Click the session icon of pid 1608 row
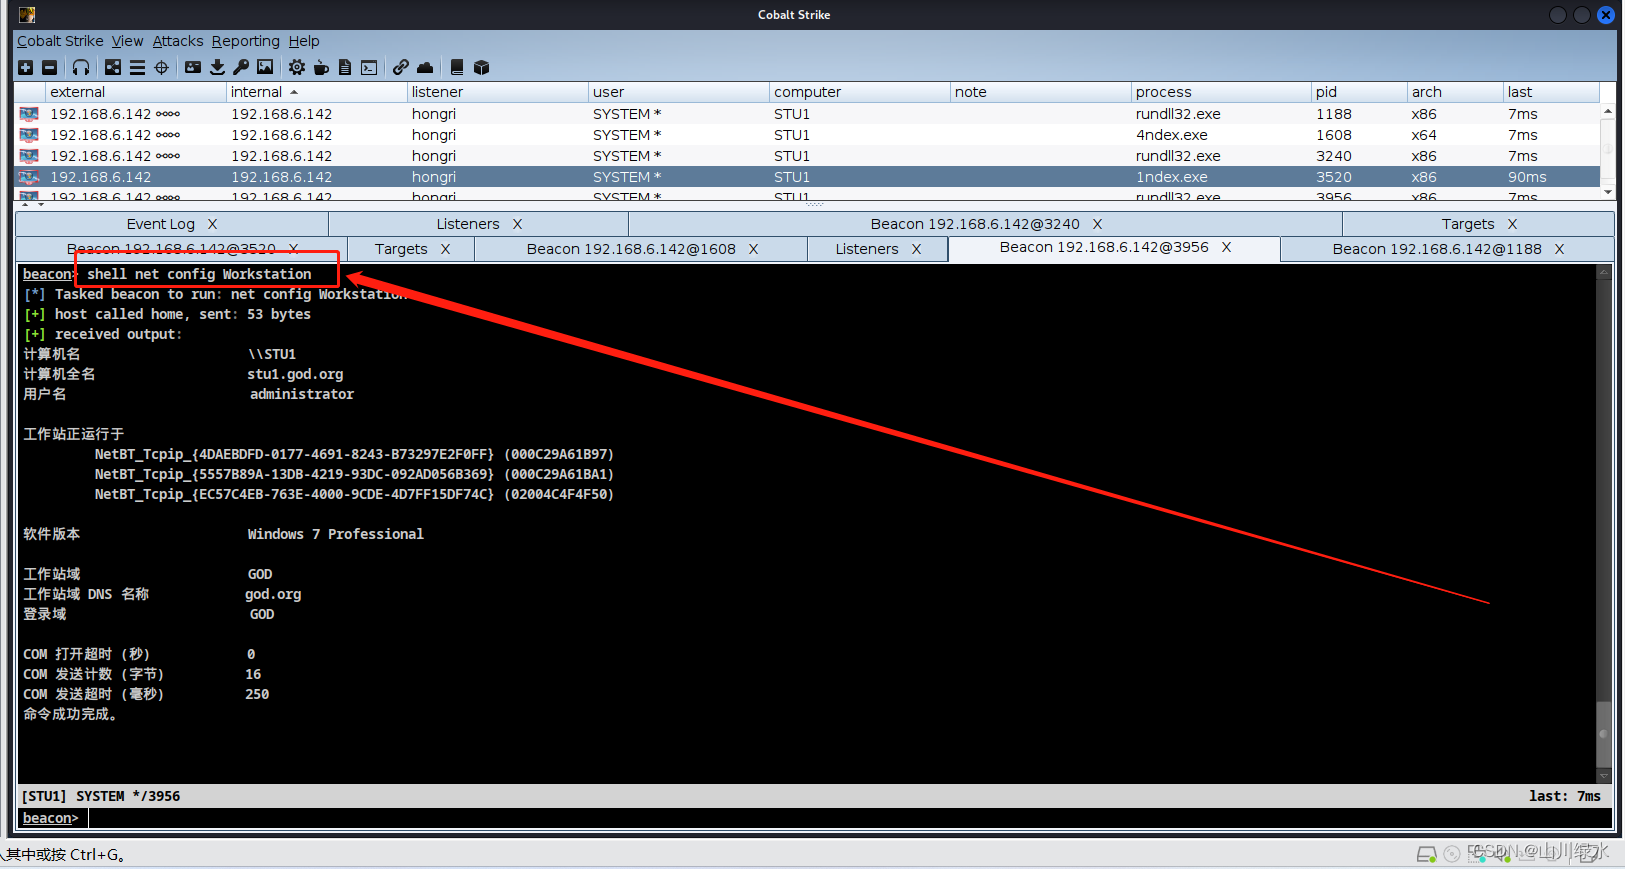Screen dimensions: 1625x869 [29, 135]
